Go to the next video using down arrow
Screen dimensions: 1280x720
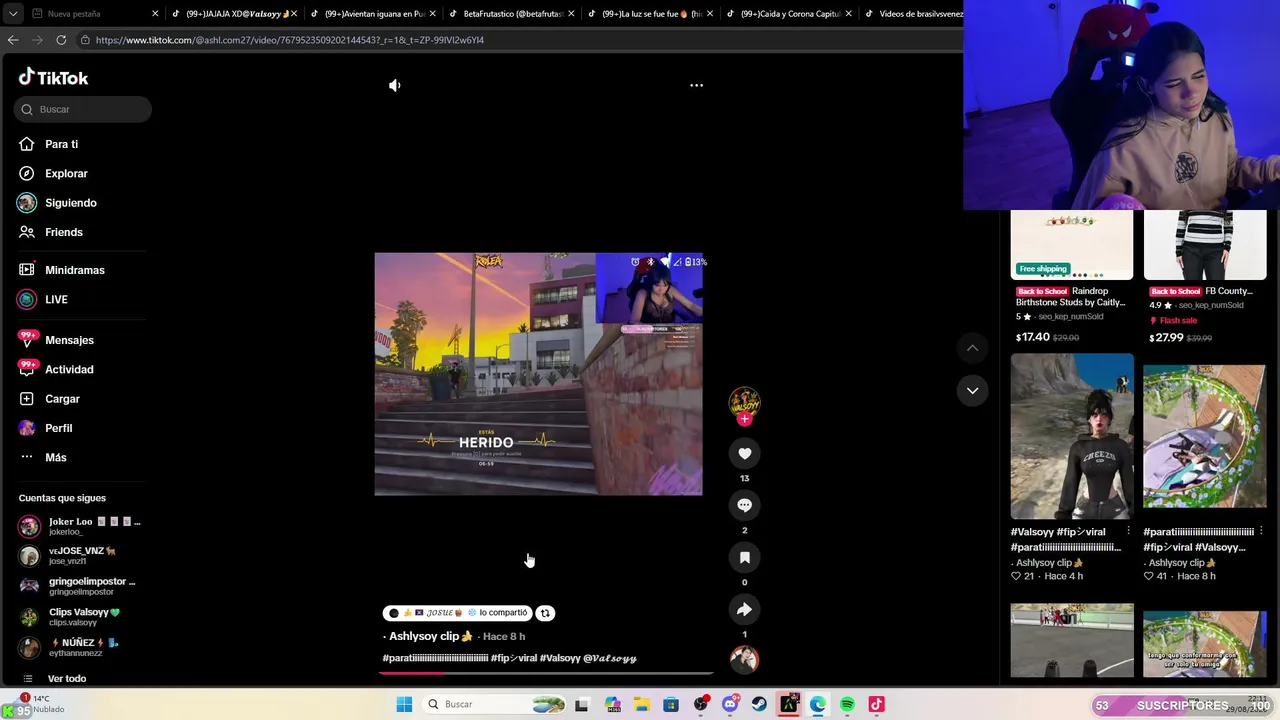point(972,390)
